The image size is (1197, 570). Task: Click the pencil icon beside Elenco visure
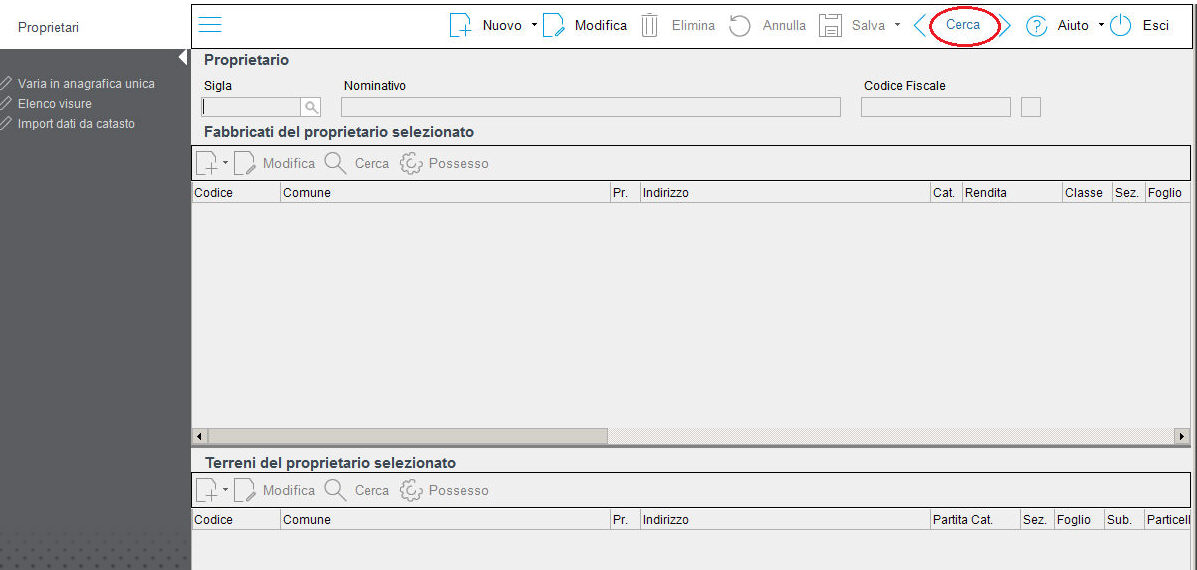[x=7, y=104]
